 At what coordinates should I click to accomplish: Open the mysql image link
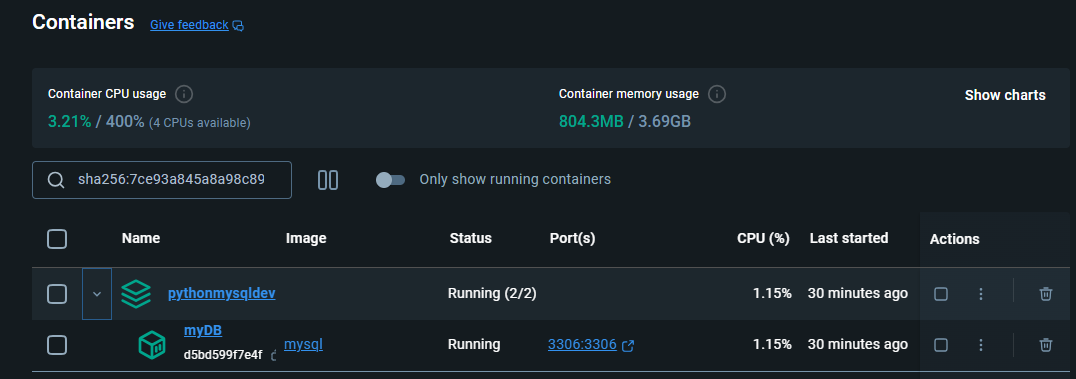(303, 345)
